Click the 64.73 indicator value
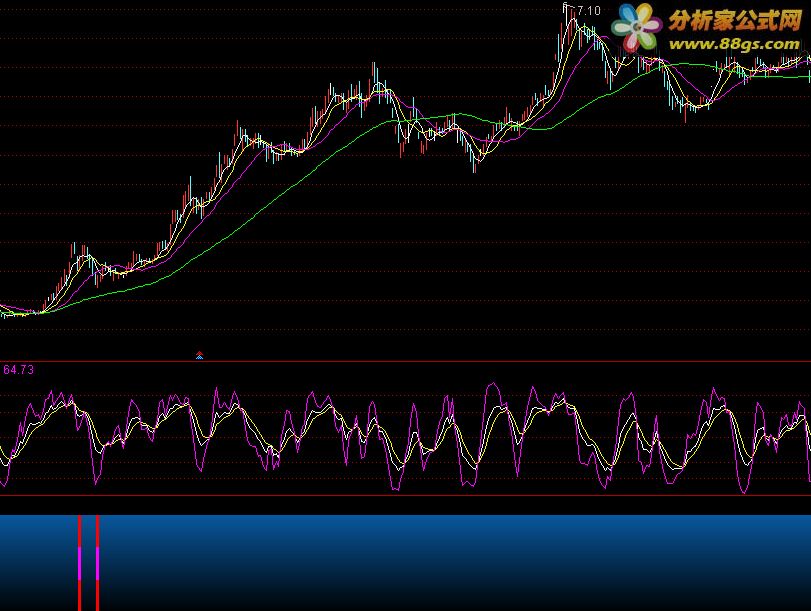The height and width of the screenshot is (611, 811). 19,369
